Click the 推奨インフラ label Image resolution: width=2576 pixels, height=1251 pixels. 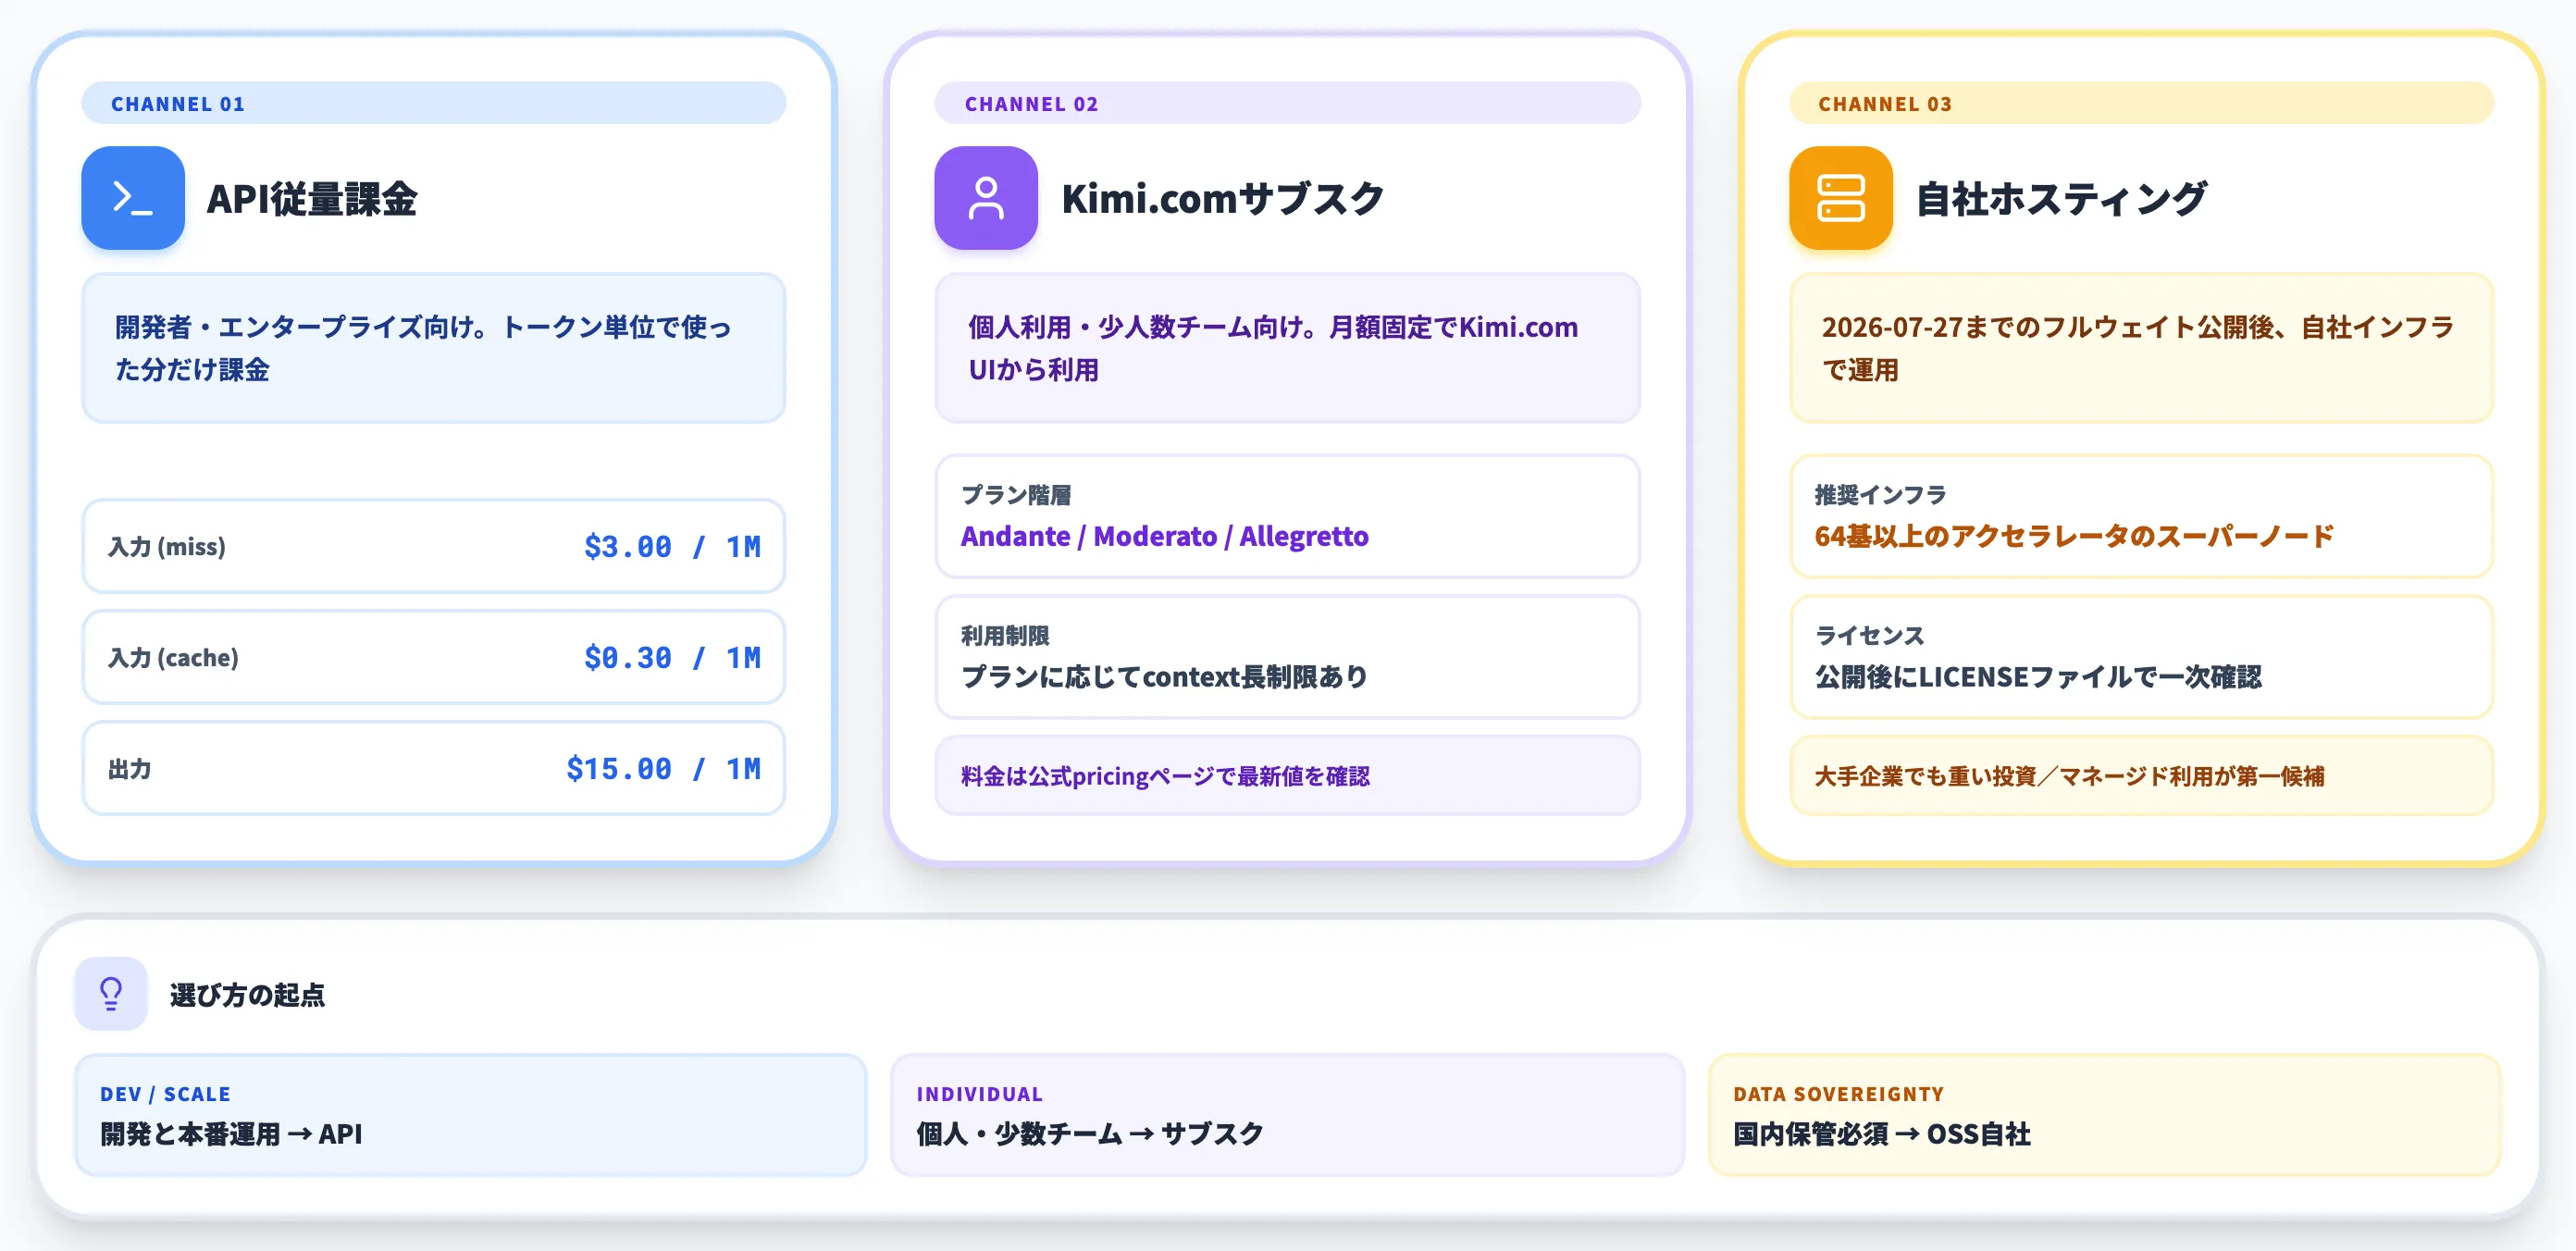tap(1881, 495)
